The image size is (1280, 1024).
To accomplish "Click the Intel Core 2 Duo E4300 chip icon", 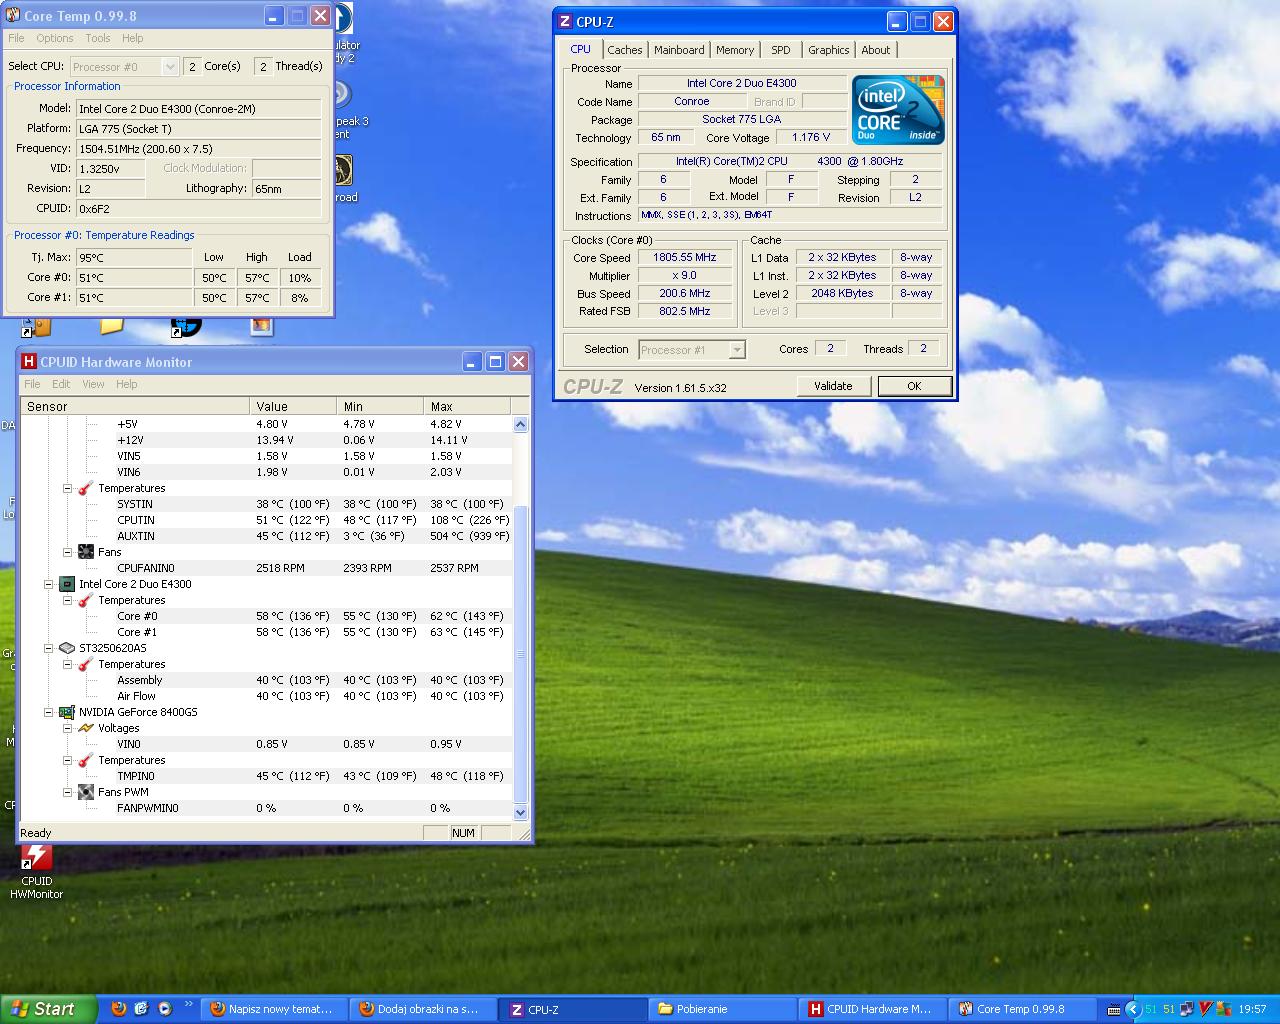I will pyautogui.click(x=67, y=584).
